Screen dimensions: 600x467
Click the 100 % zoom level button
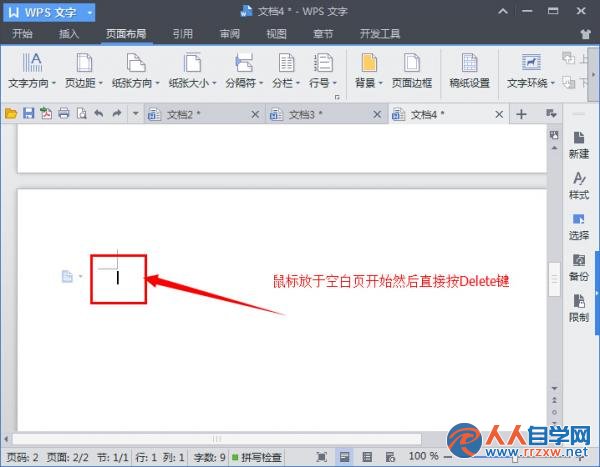(x=423, y=456)
